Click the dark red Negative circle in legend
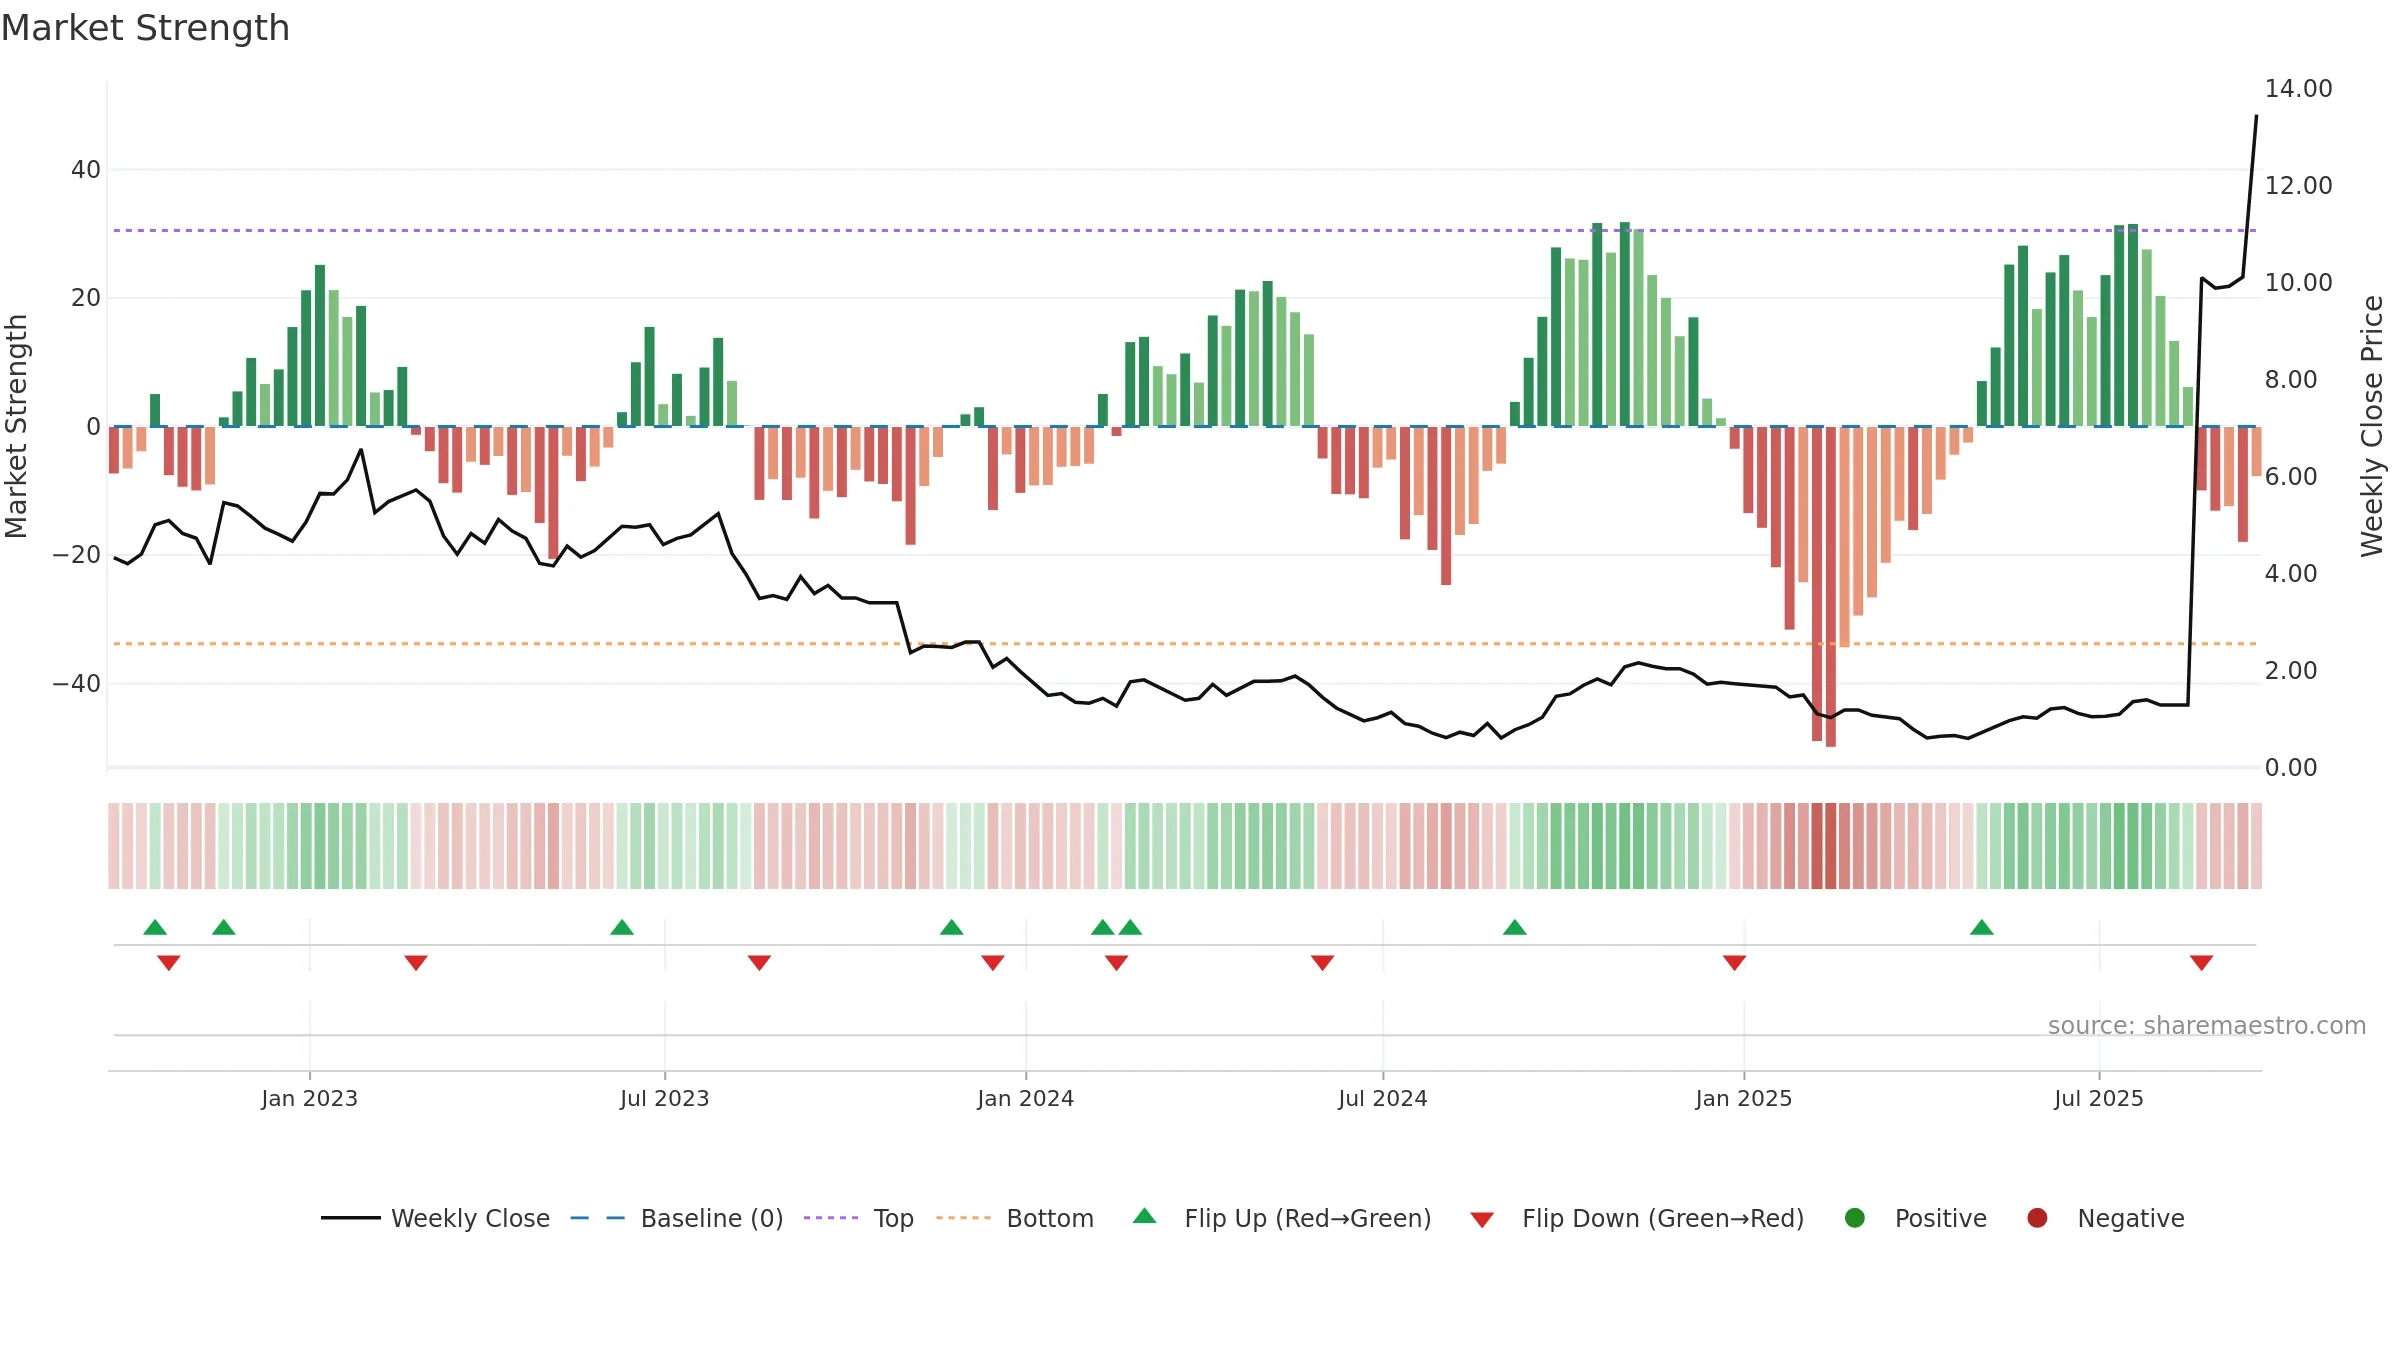 2037,1218
